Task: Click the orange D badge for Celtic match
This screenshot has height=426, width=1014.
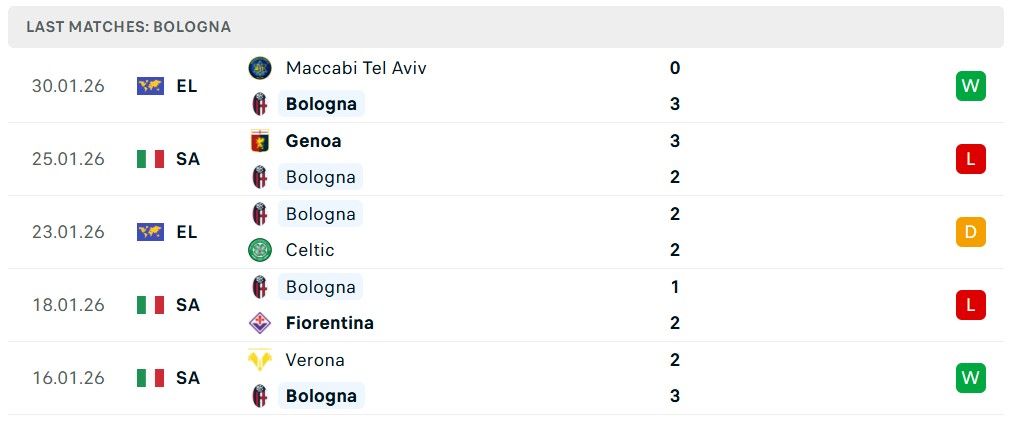Action: point(970,232)
